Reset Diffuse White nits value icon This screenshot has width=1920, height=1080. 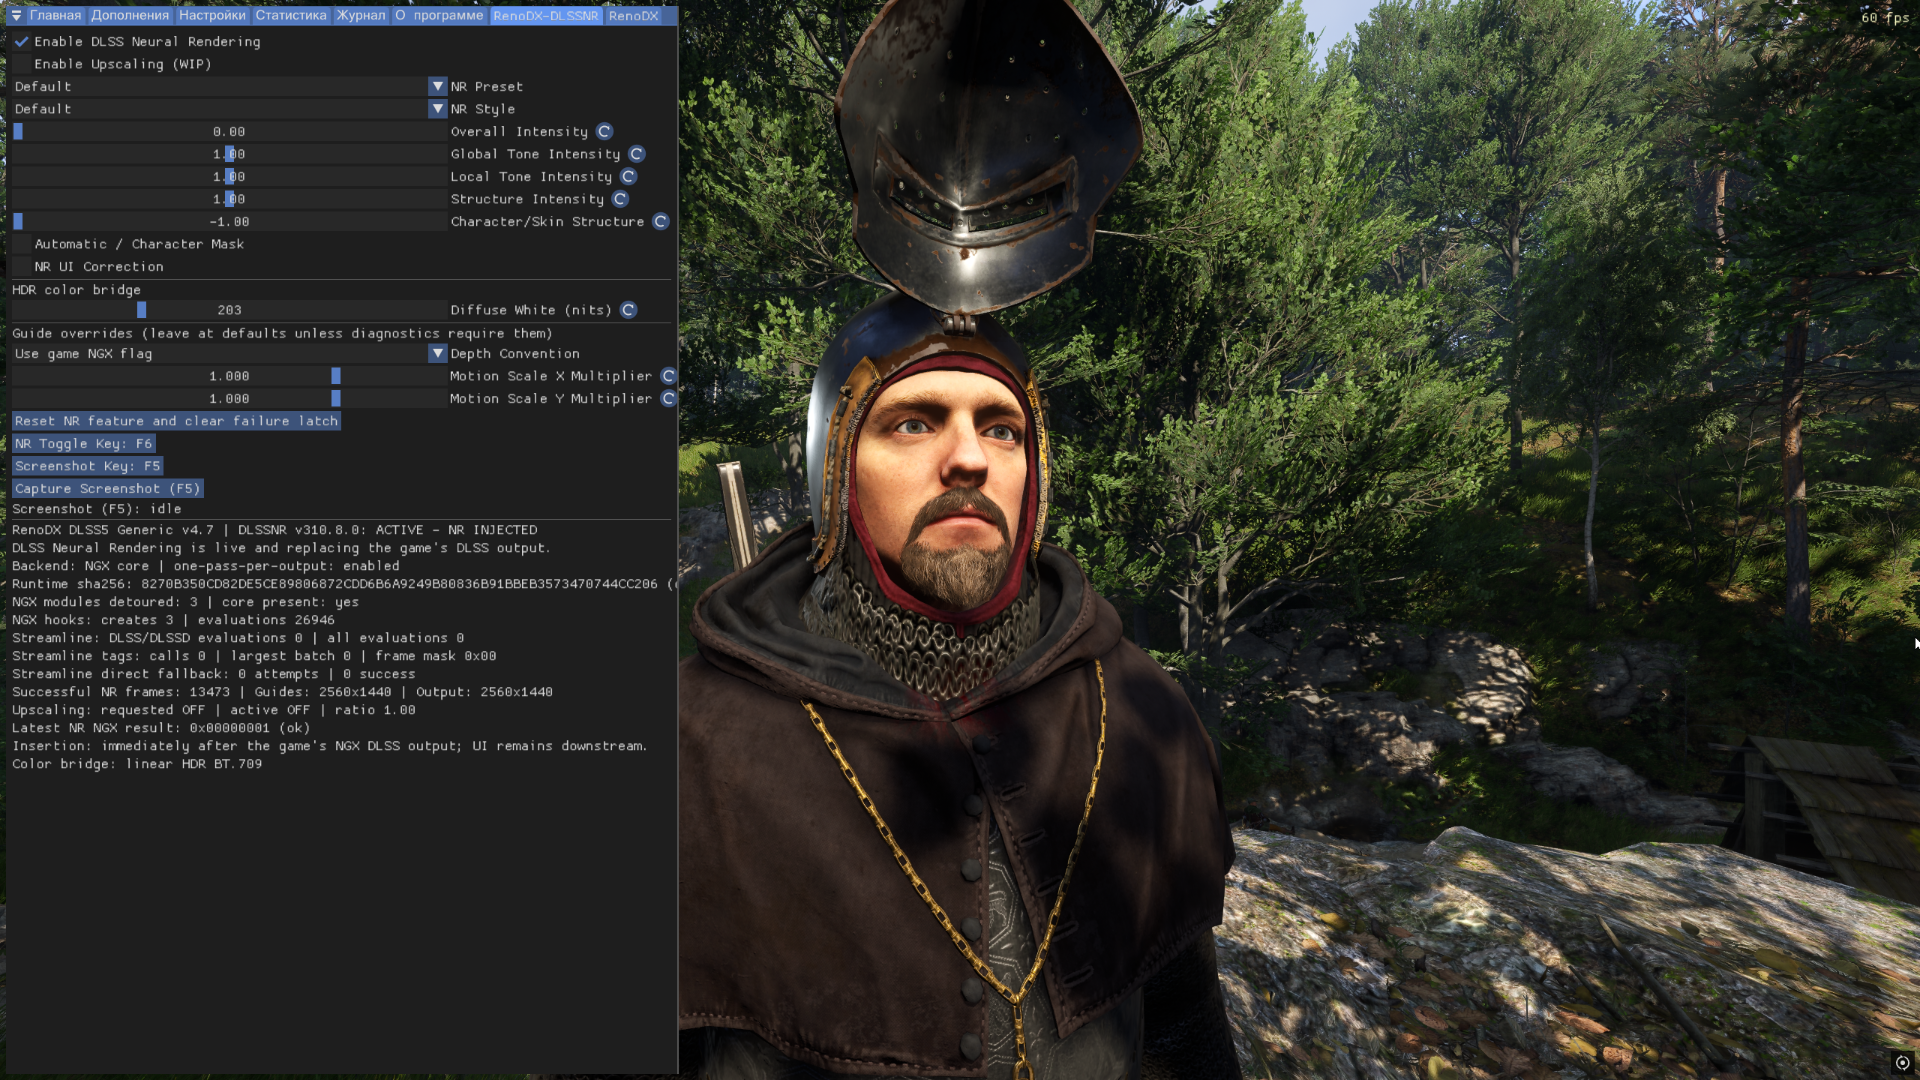(628, 310)
